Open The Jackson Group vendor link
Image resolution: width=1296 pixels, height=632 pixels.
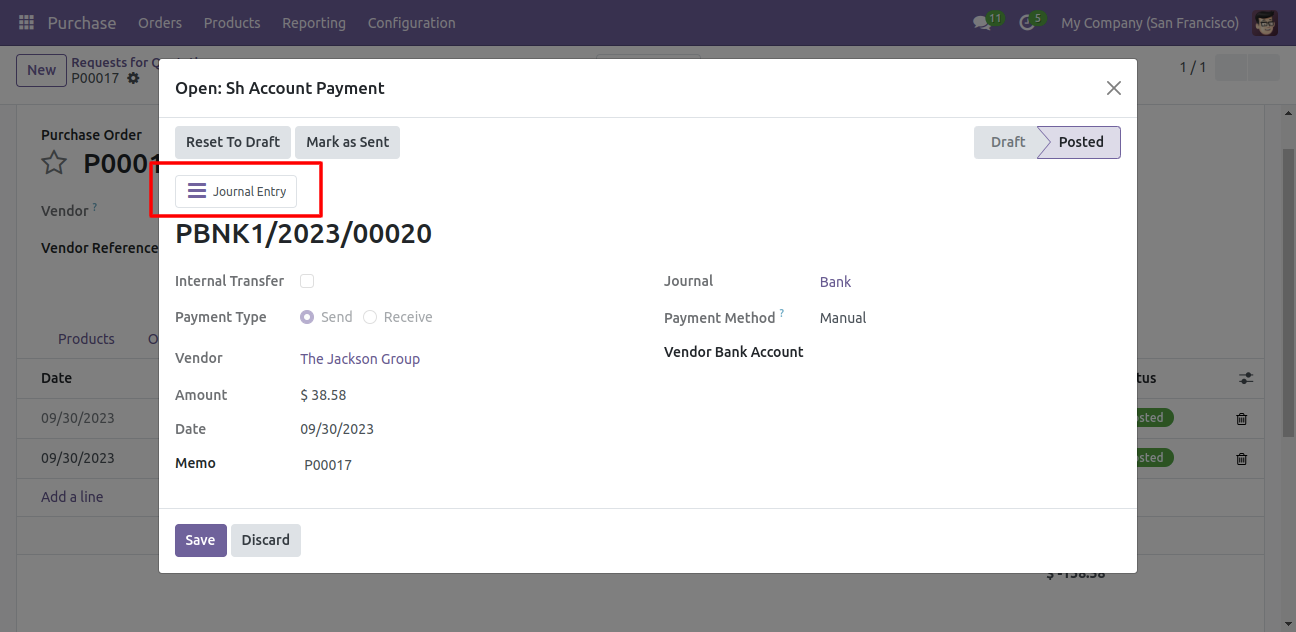tap(360, 359)
